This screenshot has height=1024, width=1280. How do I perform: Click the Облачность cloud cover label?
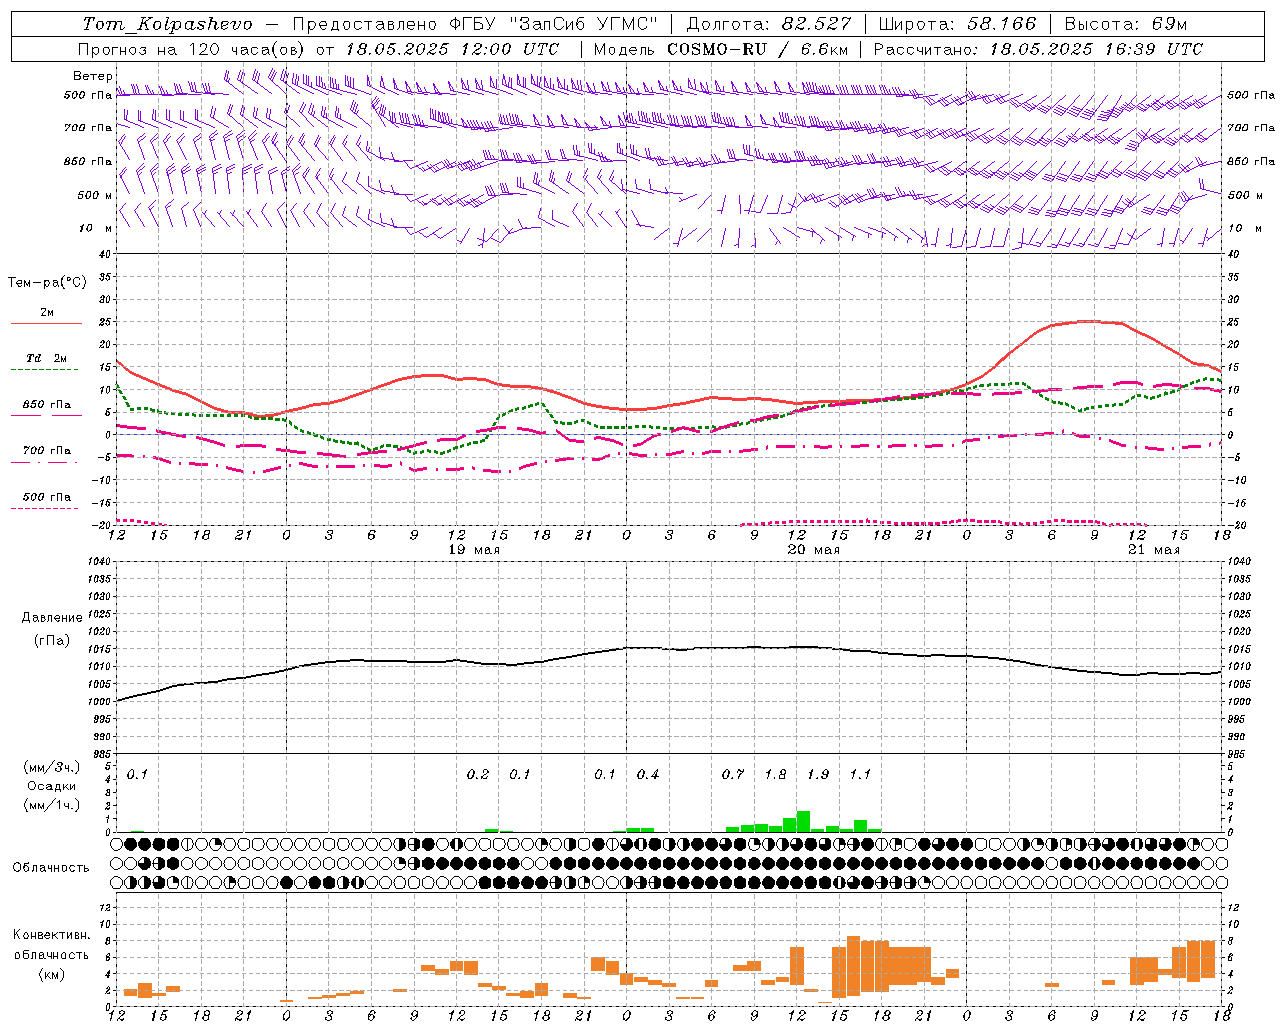click(51, 868)
